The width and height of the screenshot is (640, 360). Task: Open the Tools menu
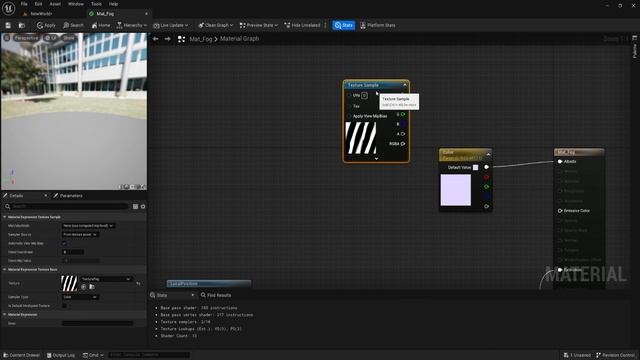[96, 4]
